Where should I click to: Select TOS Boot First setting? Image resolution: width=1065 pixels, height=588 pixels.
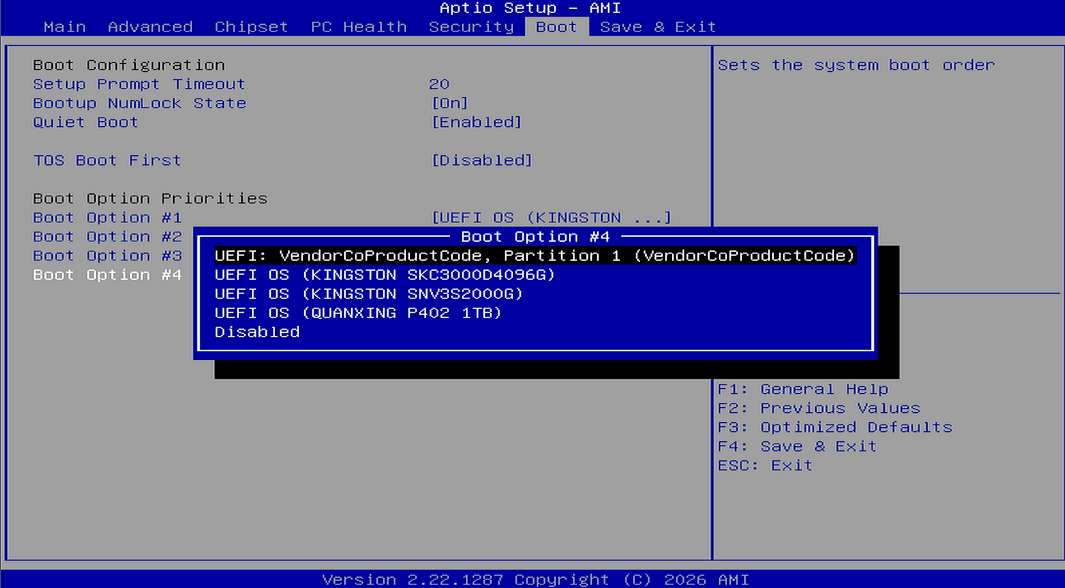(x=107, y=160)
